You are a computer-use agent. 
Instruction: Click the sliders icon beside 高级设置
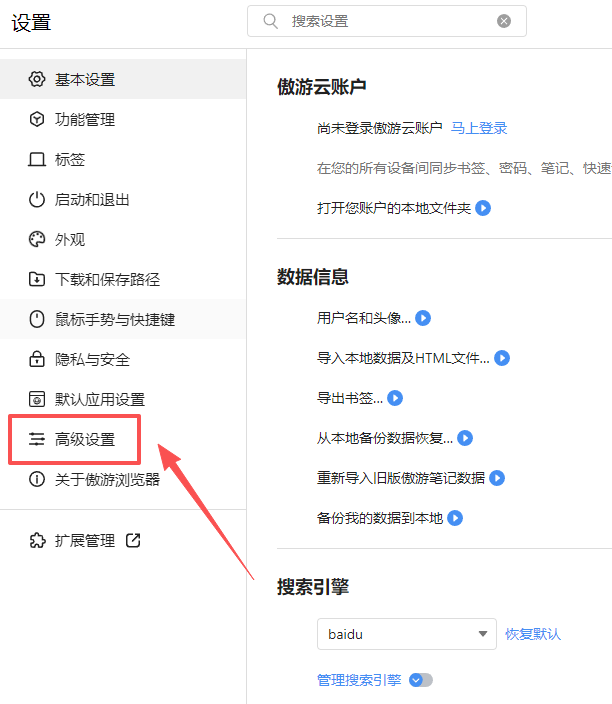[x=37, y=439]
